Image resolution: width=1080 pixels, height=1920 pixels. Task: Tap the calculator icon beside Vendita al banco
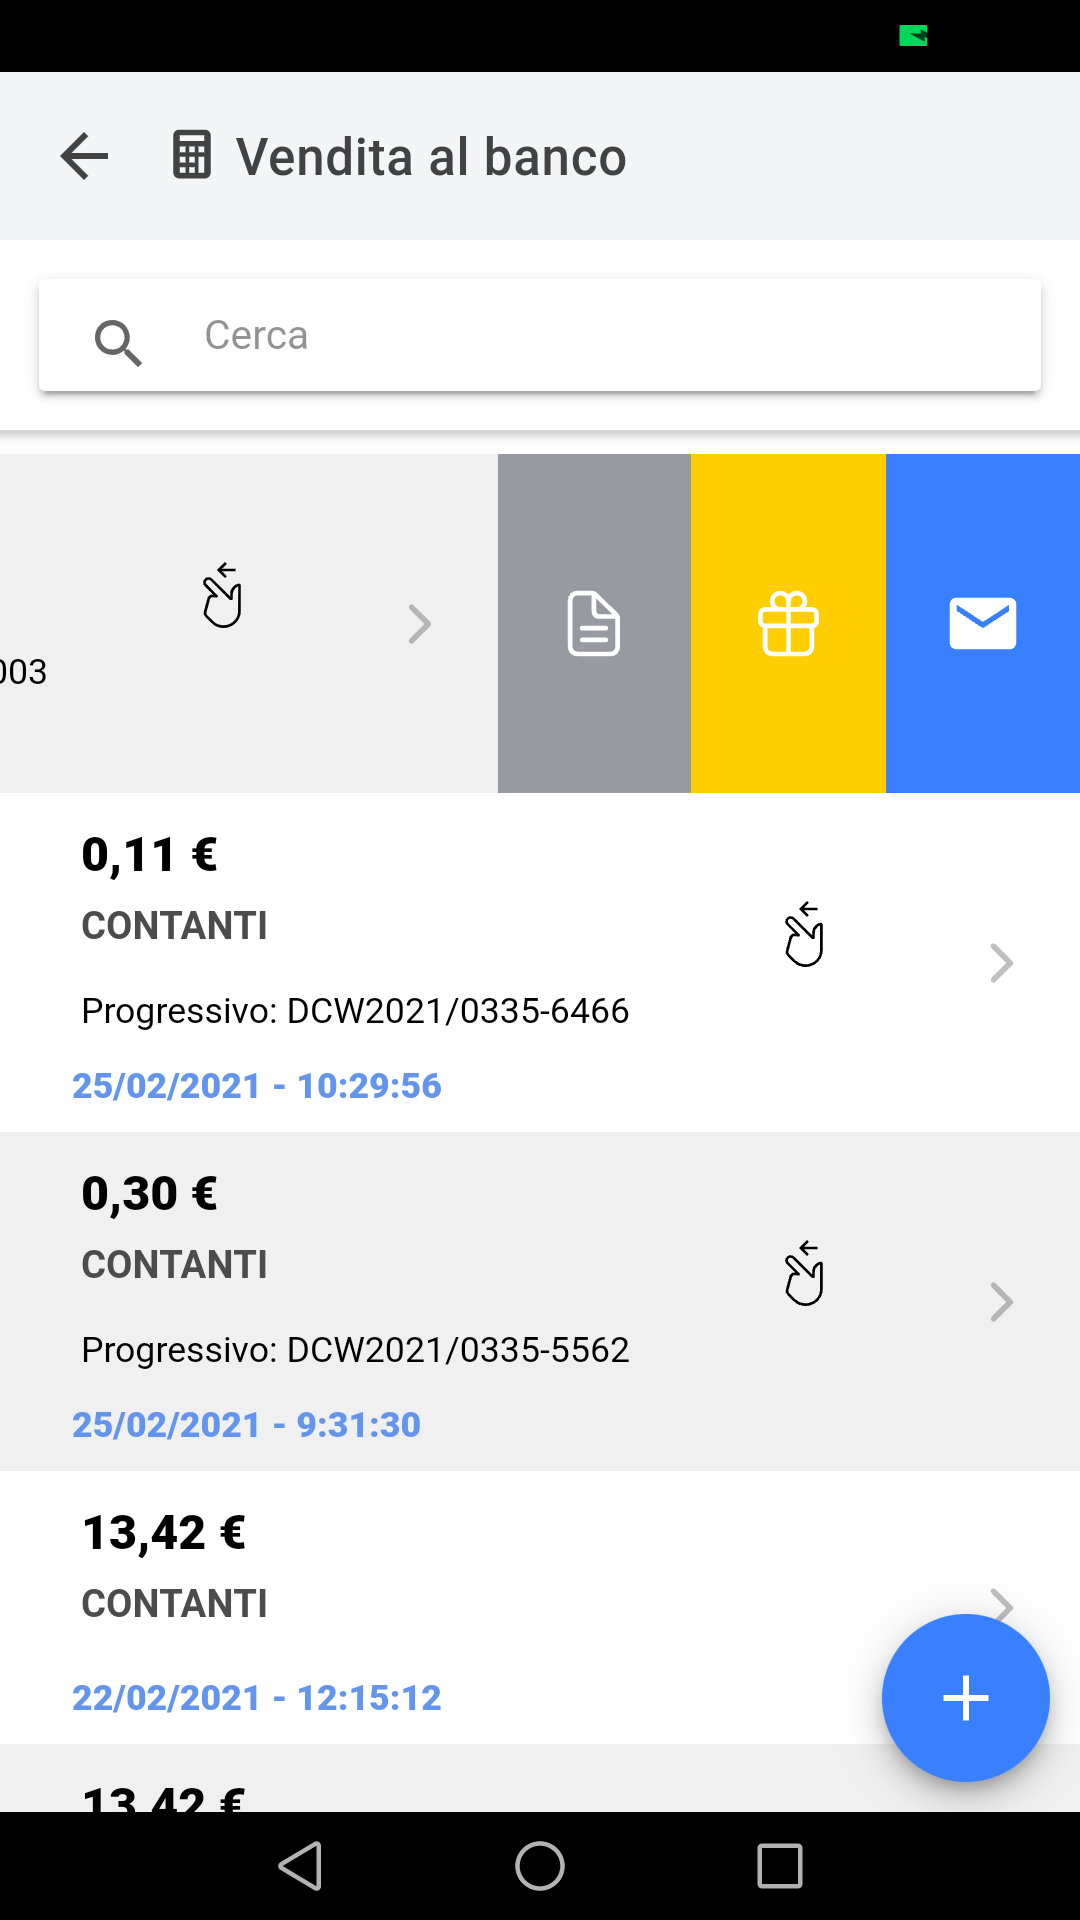tap(192, 156)
